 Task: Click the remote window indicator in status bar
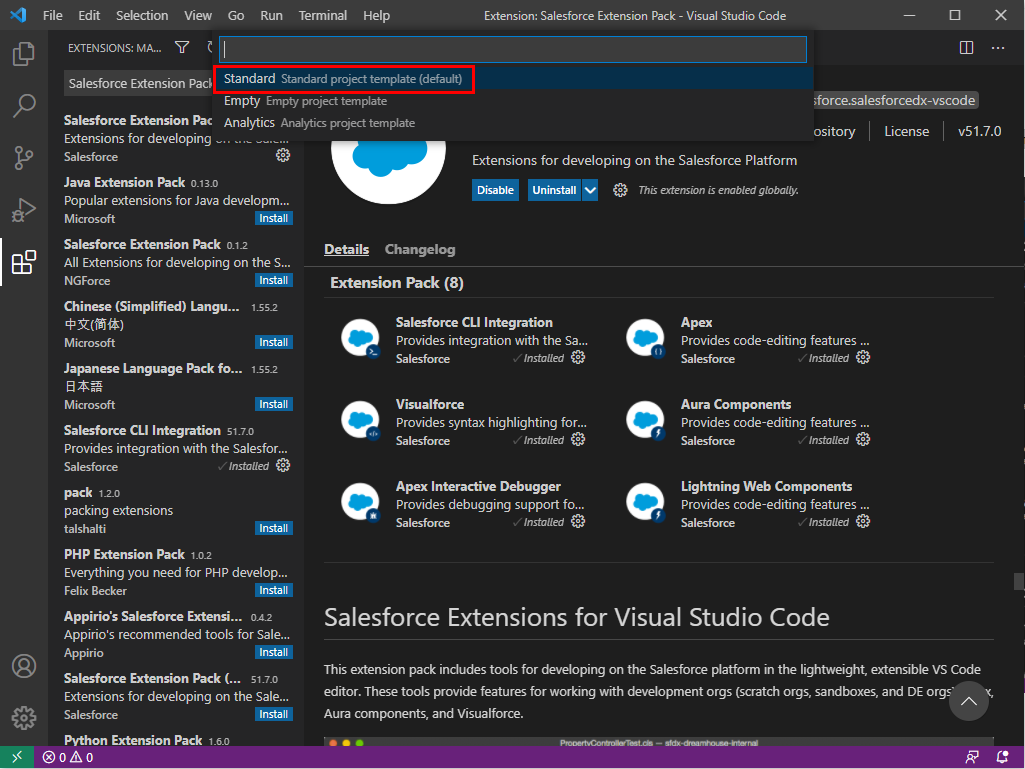17,757
